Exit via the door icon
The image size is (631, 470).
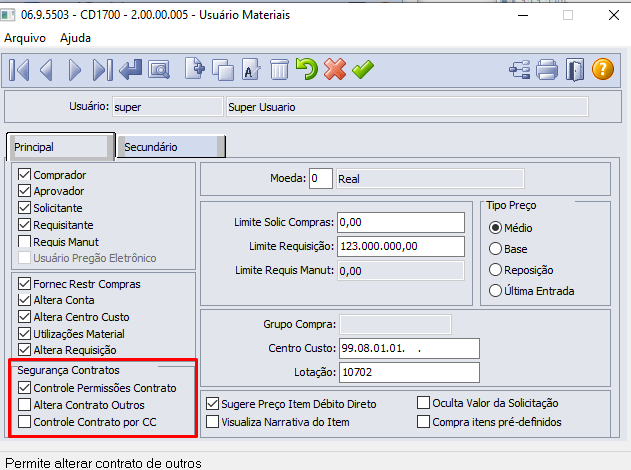click(x=575, y=70)
